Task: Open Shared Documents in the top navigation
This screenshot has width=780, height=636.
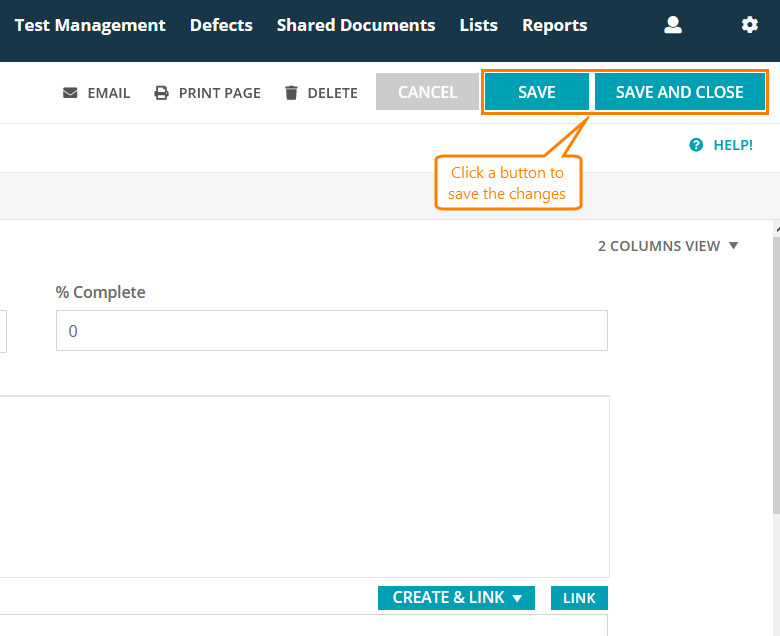Action: point(356,25)
